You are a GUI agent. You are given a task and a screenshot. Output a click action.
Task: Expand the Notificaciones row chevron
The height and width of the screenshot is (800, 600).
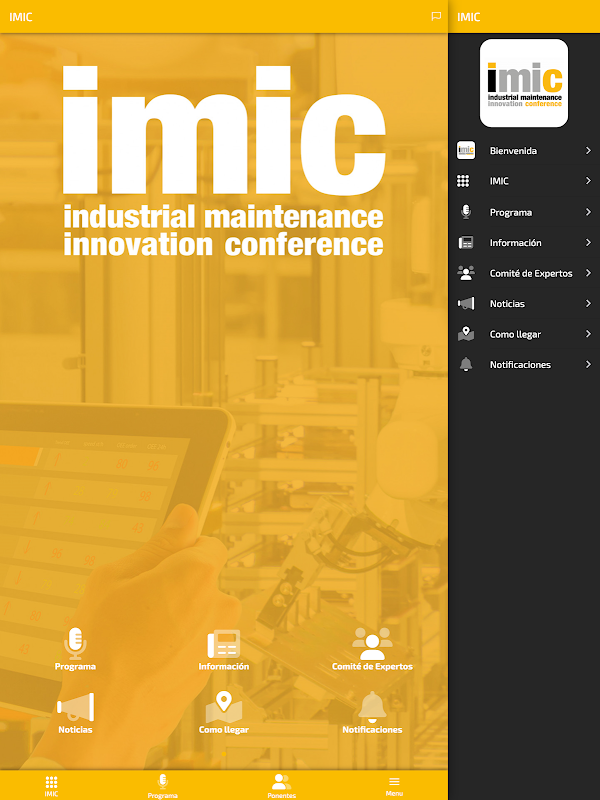click(x=588, y=364)
